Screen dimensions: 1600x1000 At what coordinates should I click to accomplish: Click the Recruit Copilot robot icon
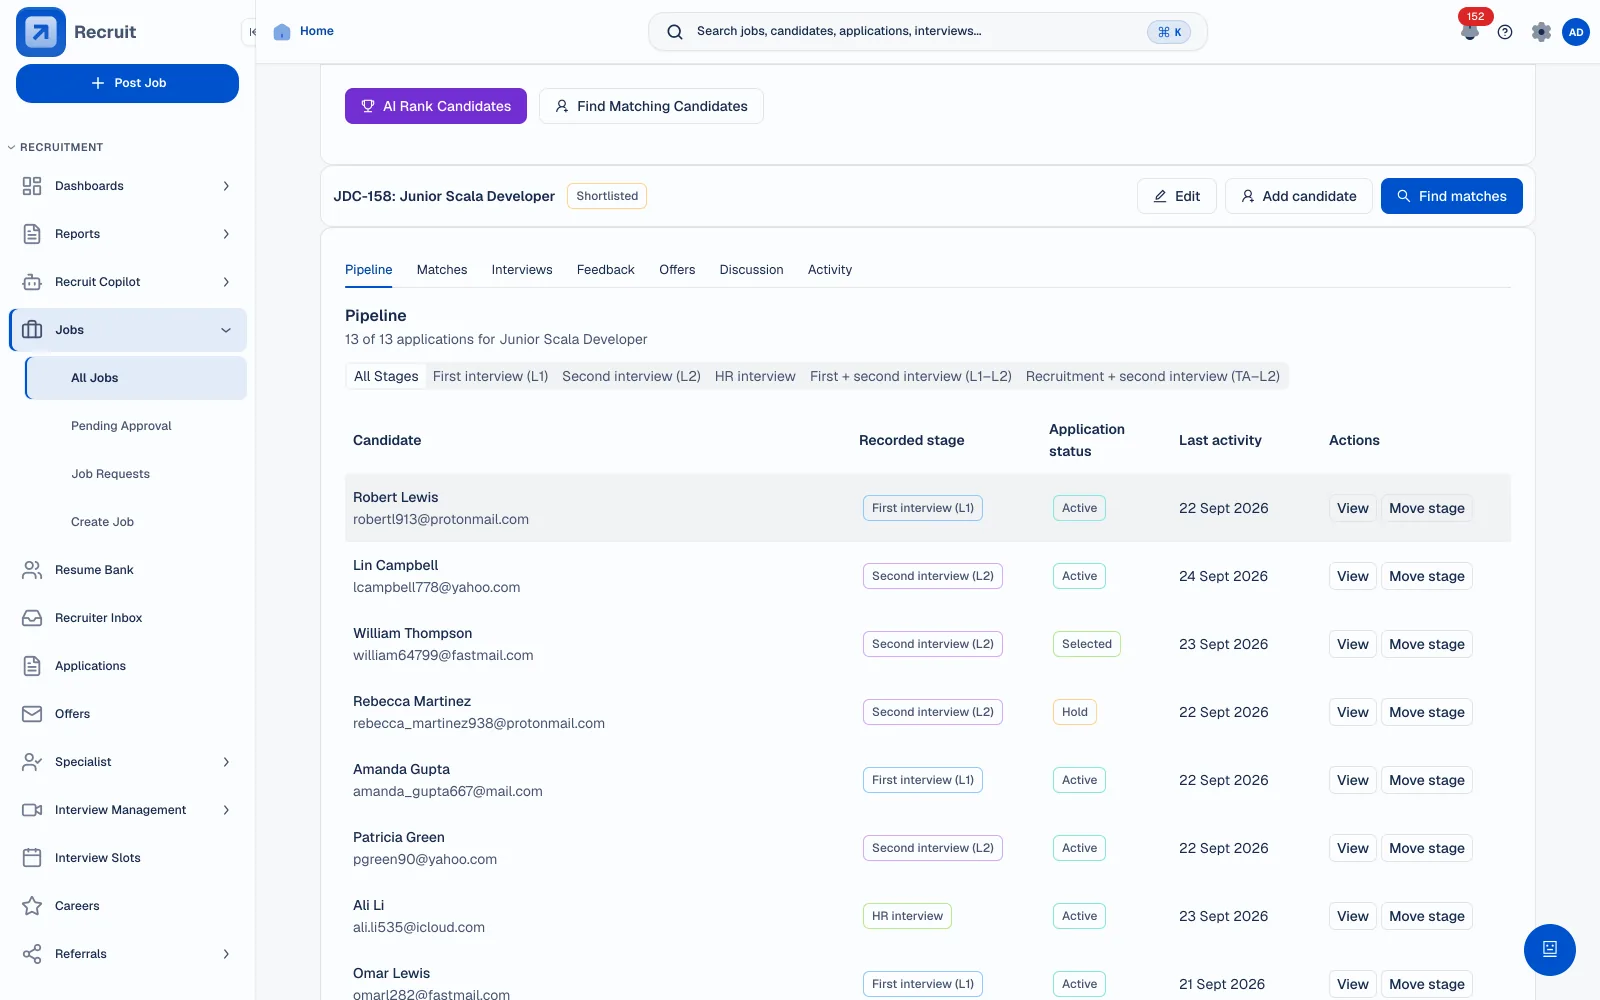32,282
